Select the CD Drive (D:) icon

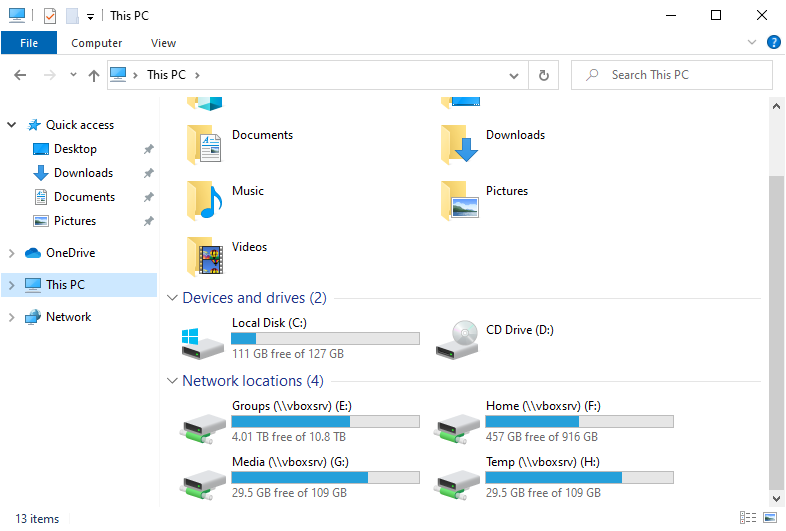tap(457, 340)
